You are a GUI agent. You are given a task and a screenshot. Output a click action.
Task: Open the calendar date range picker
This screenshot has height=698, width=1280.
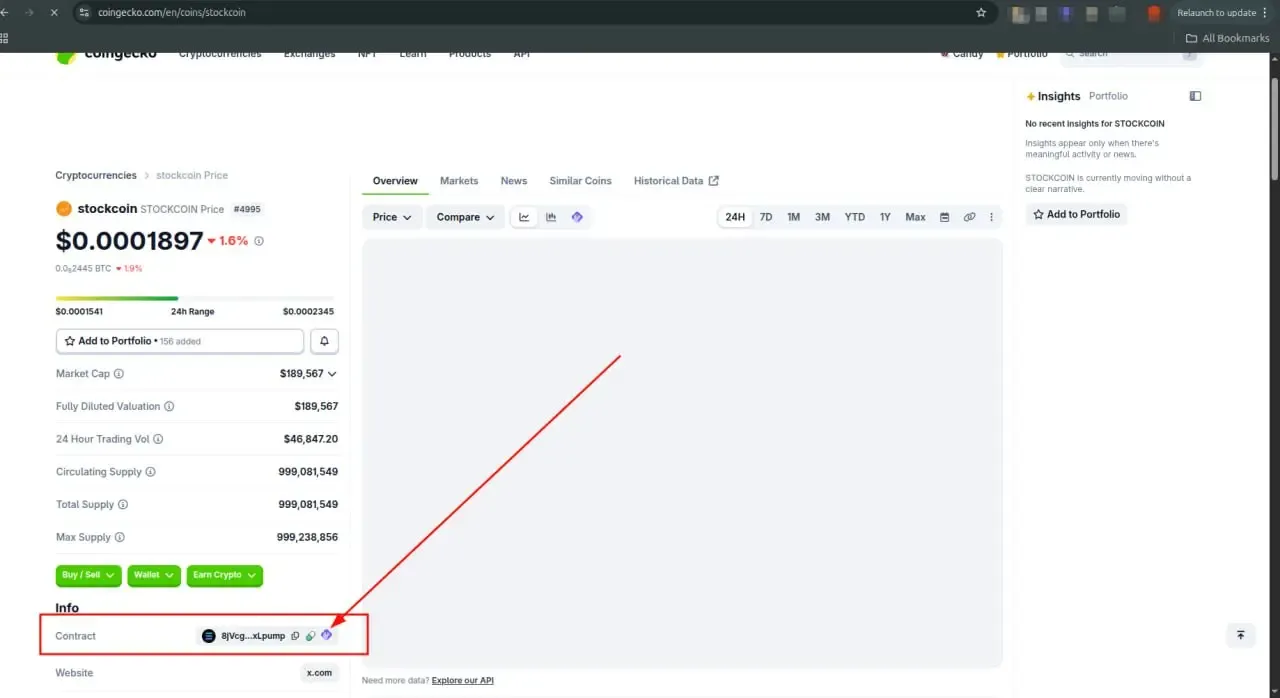click(944, 217)
